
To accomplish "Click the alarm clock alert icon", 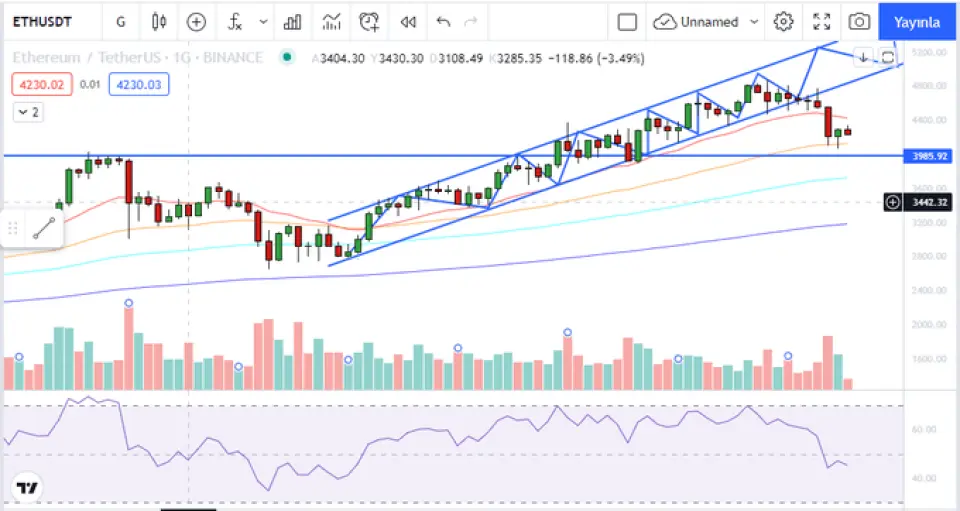I will (x=370, y=21).
